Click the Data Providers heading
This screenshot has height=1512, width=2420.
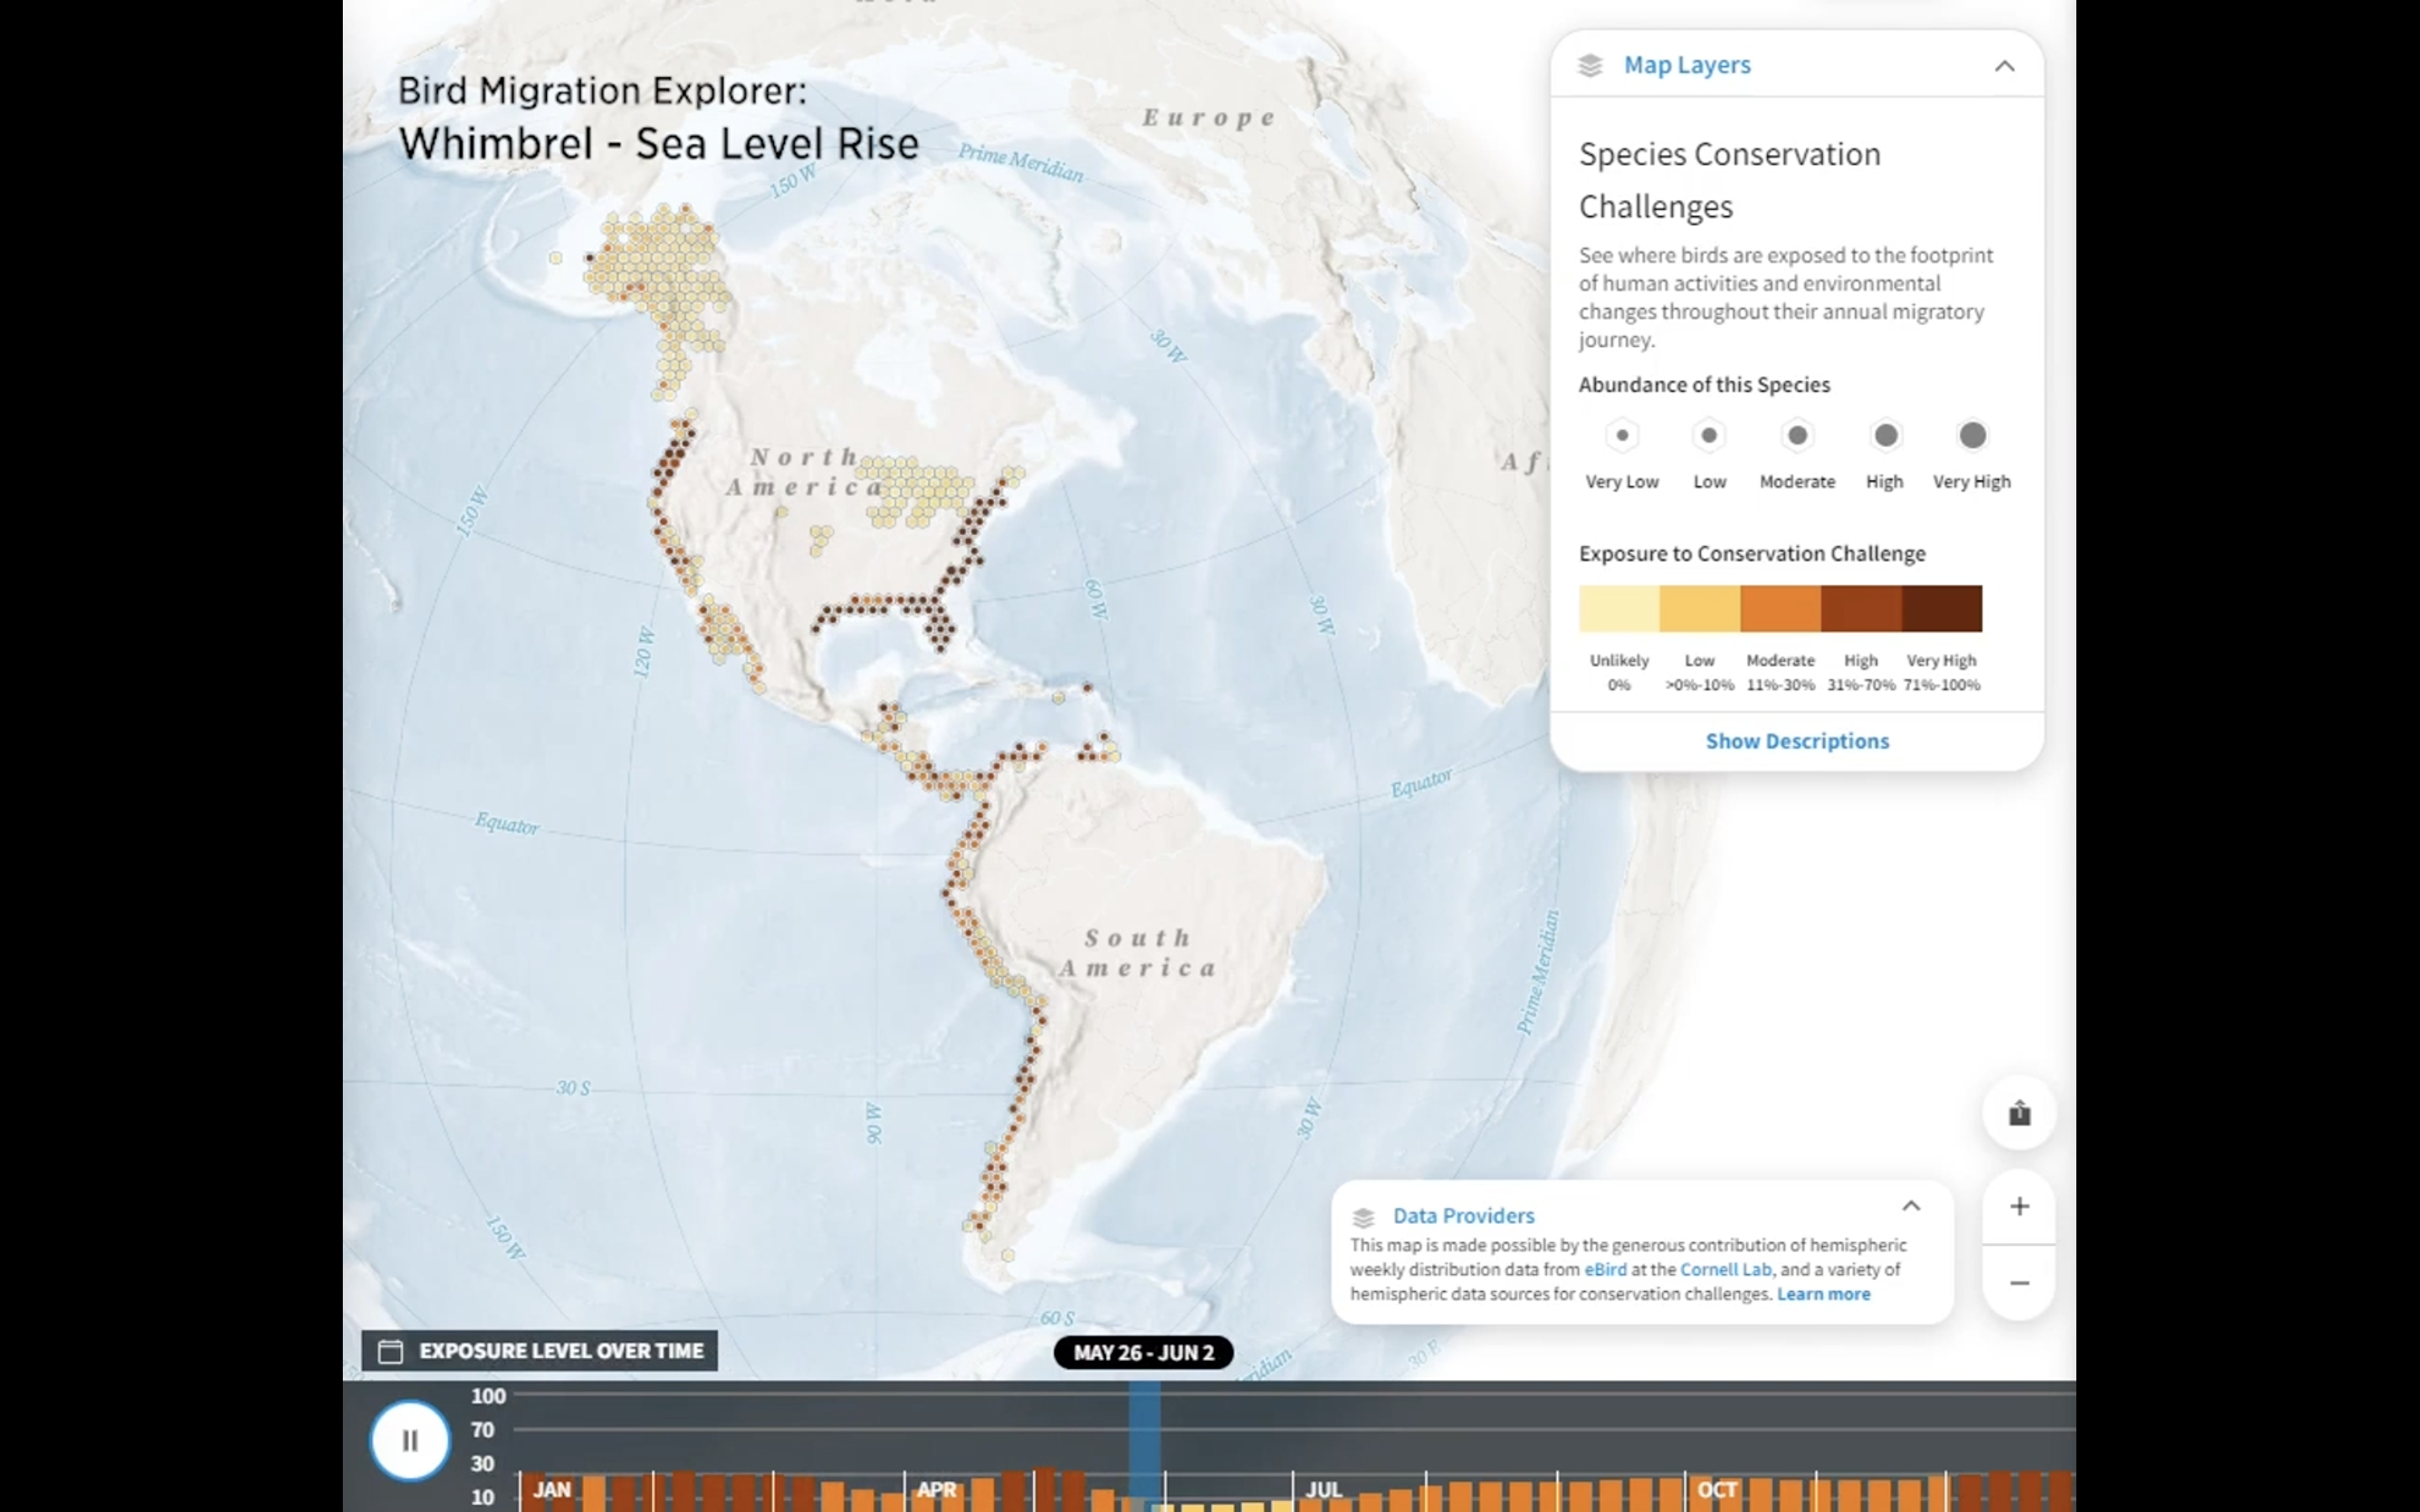(1463, 1216)
